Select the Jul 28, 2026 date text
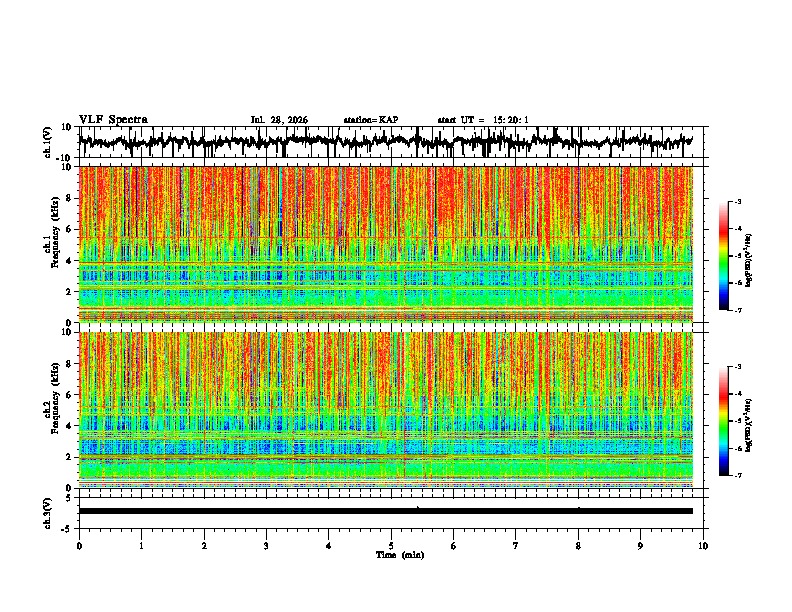 point(279,120)
